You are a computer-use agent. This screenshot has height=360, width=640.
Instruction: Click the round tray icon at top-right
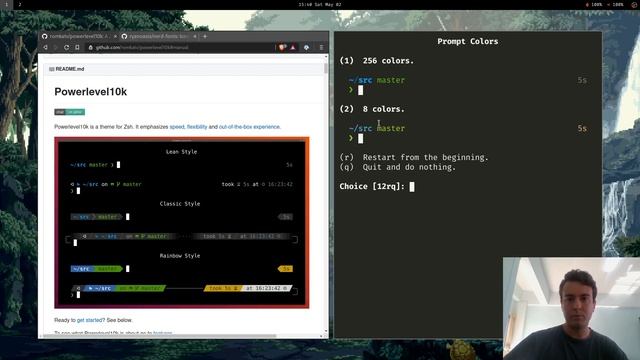[x=634, y=4]
